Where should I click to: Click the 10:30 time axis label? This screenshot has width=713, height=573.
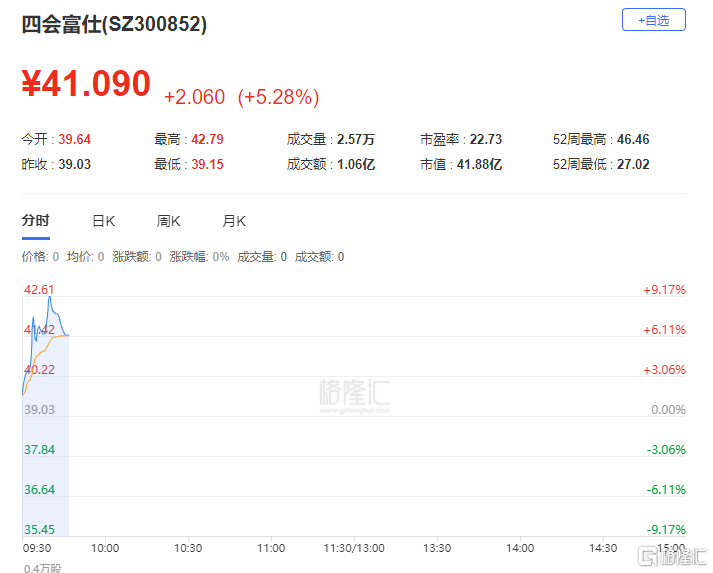click(x=188, y=548)
